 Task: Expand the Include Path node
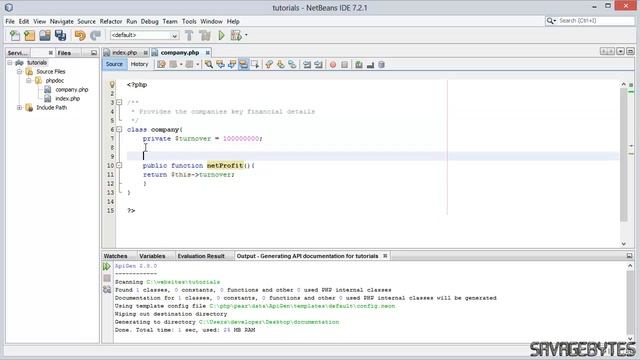(19, 107)
